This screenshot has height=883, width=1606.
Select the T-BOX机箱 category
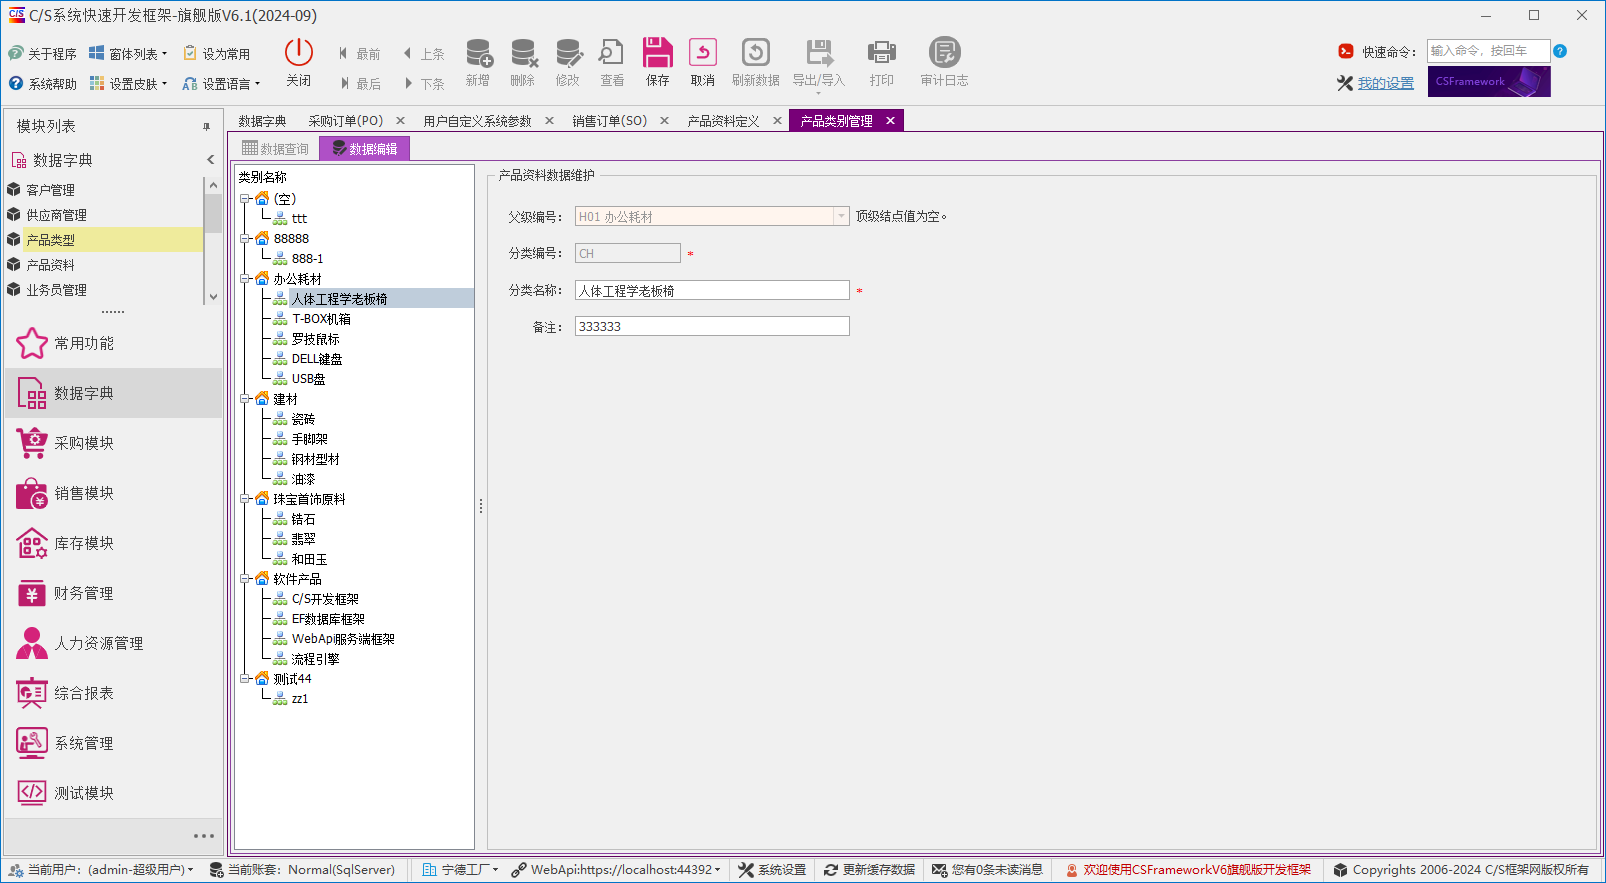pyautogui.click(x=321, y=319)
